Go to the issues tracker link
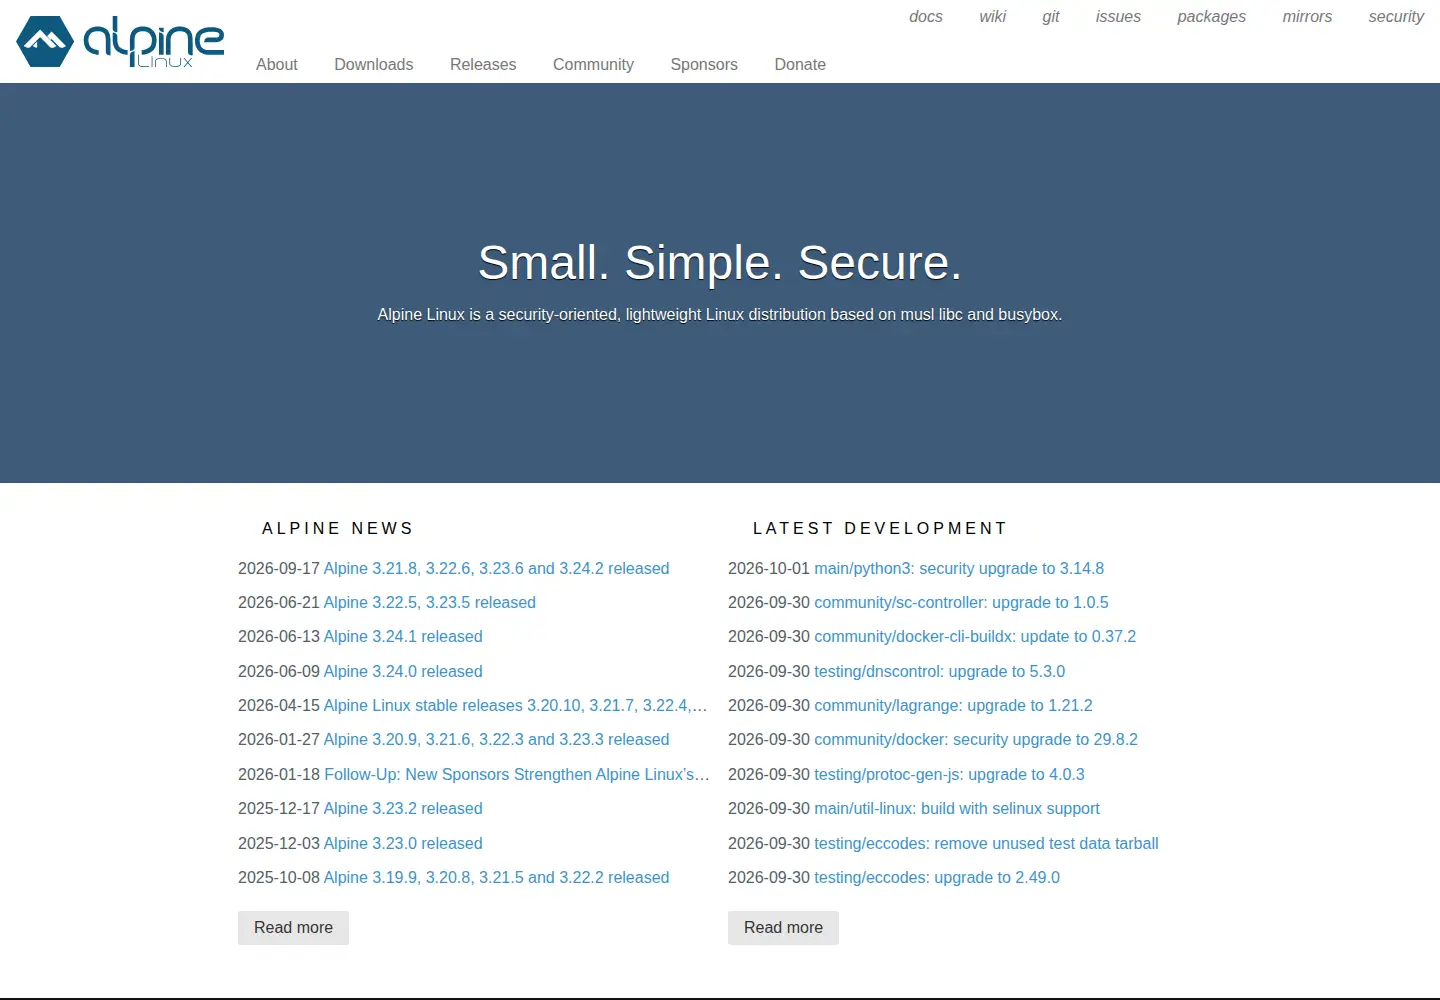The width and height of the screenshot is (1440, 1000). click(1118, 16)
